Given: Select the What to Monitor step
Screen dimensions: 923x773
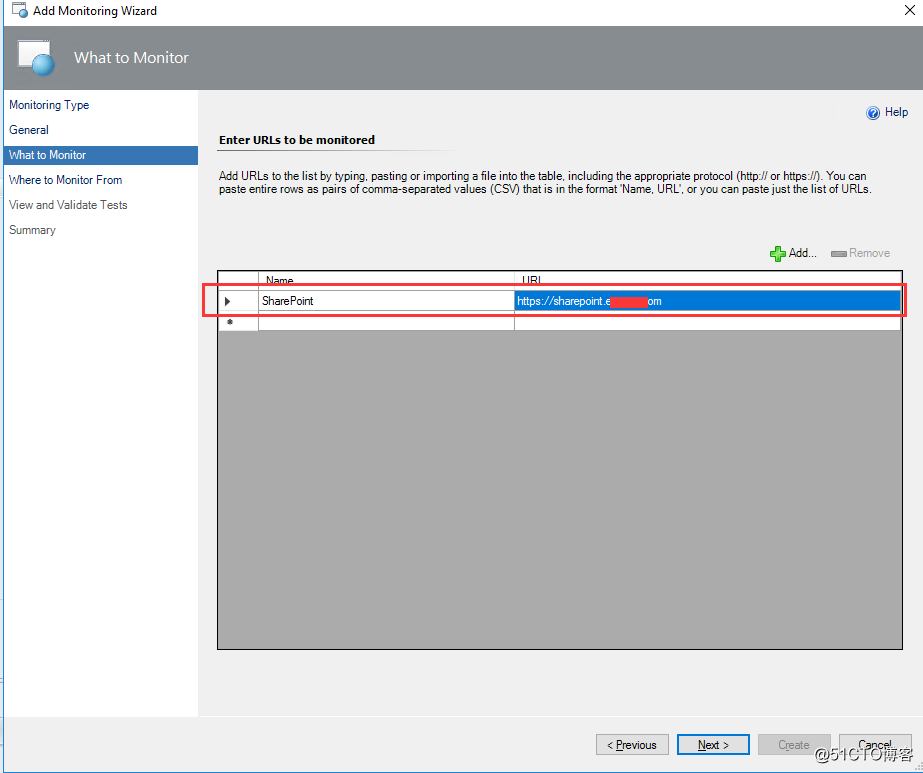Looking at the screenshot, I should pos(101,155).
